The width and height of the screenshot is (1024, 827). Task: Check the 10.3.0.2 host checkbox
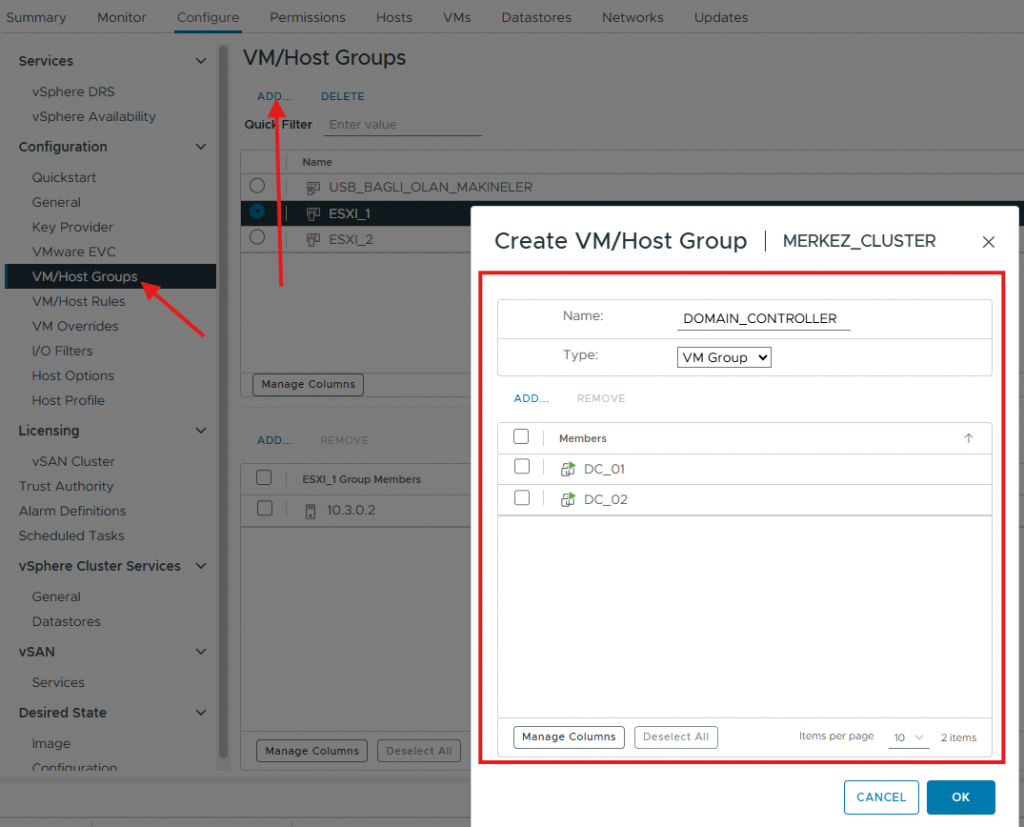click(264, 508)
